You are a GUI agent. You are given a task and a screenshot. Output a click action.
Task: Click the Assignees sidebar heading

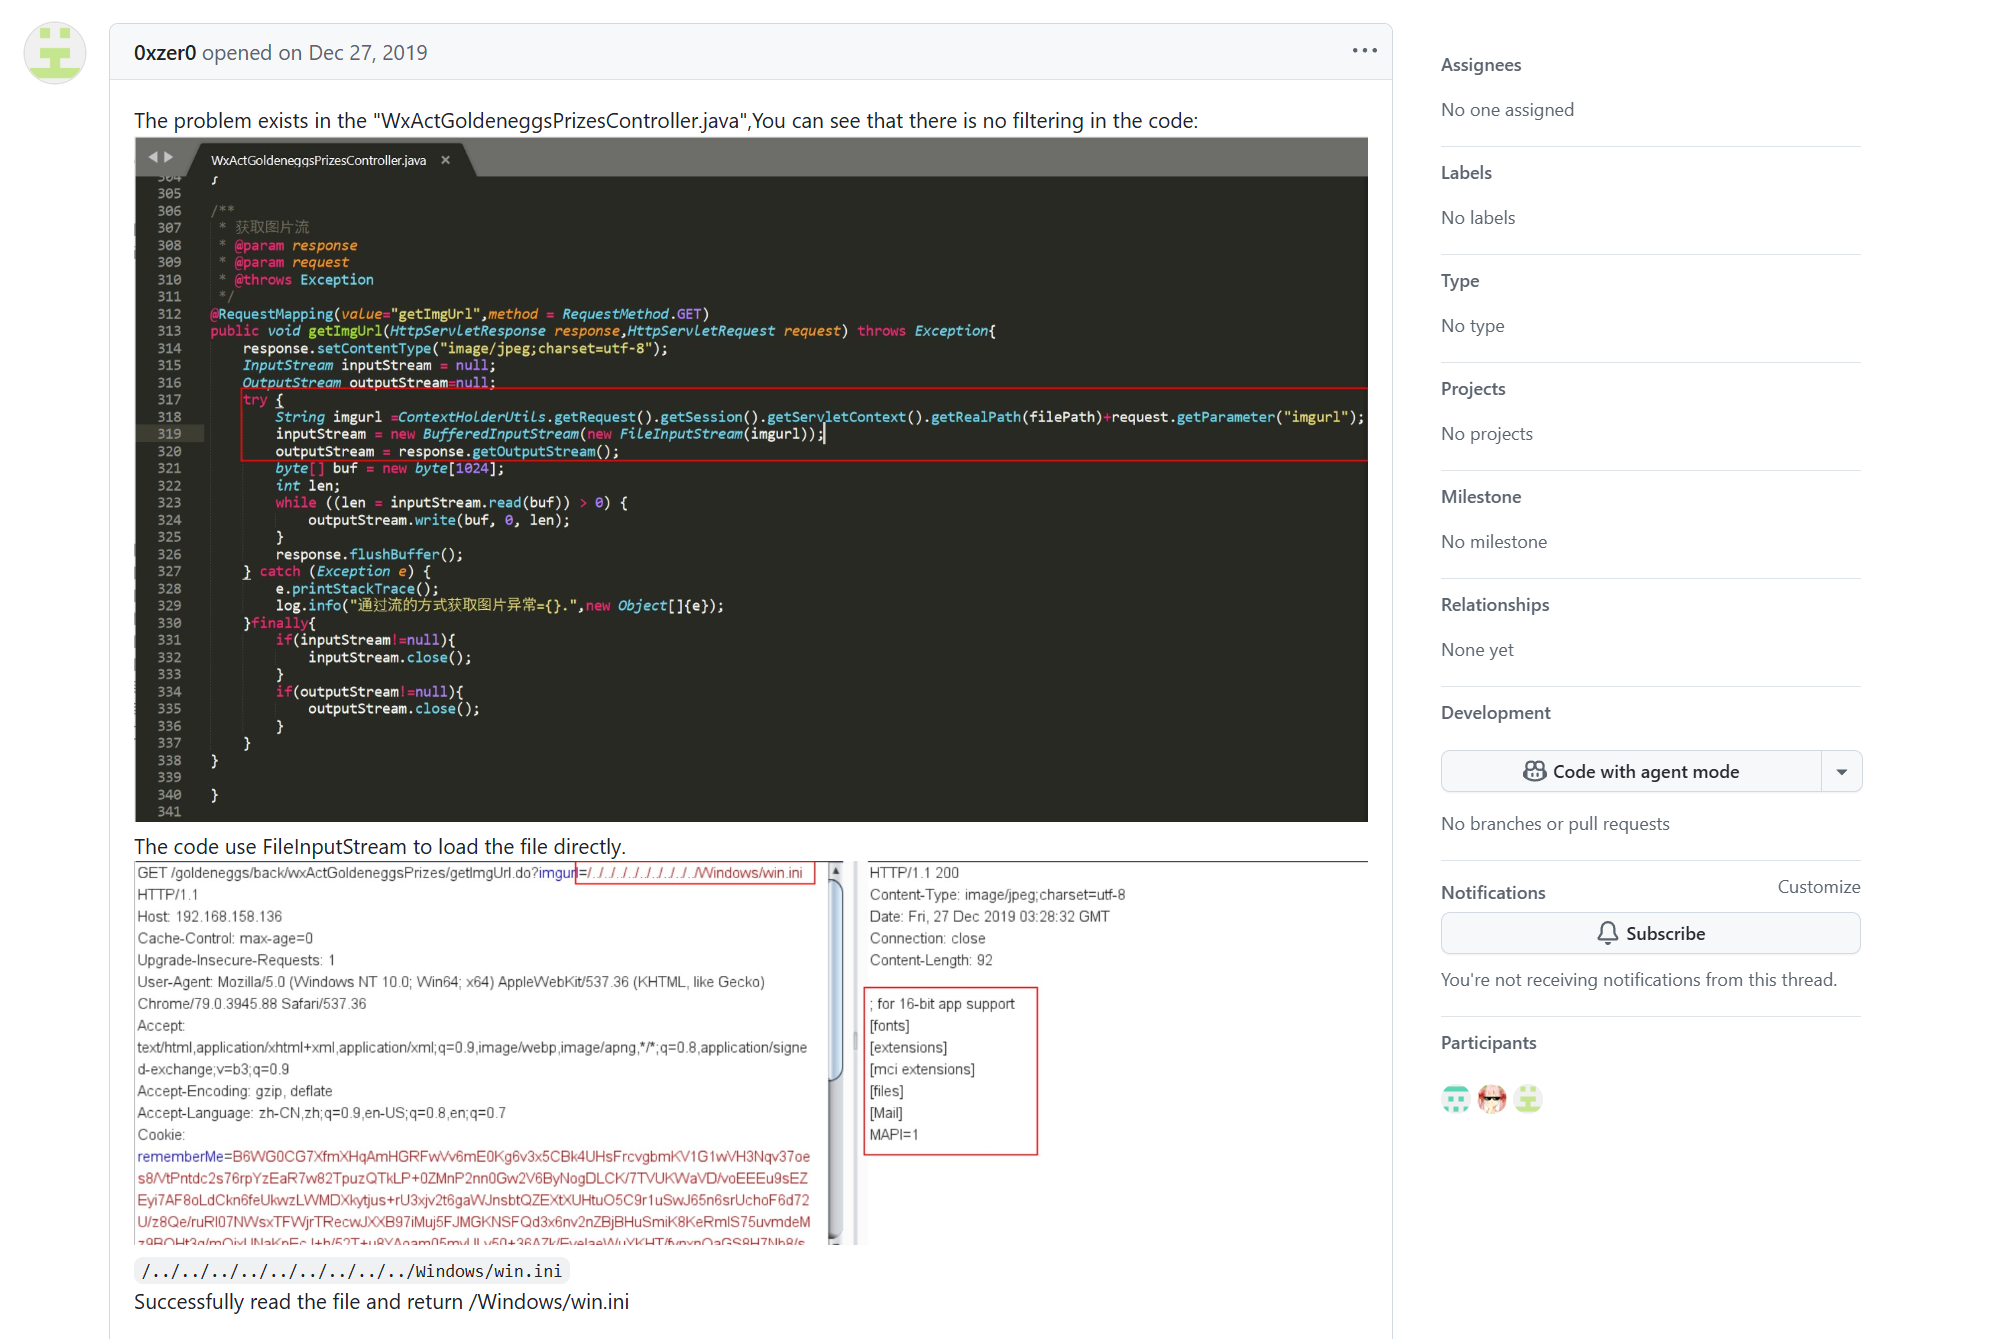pyautogui.click(x=1480, y=65)
